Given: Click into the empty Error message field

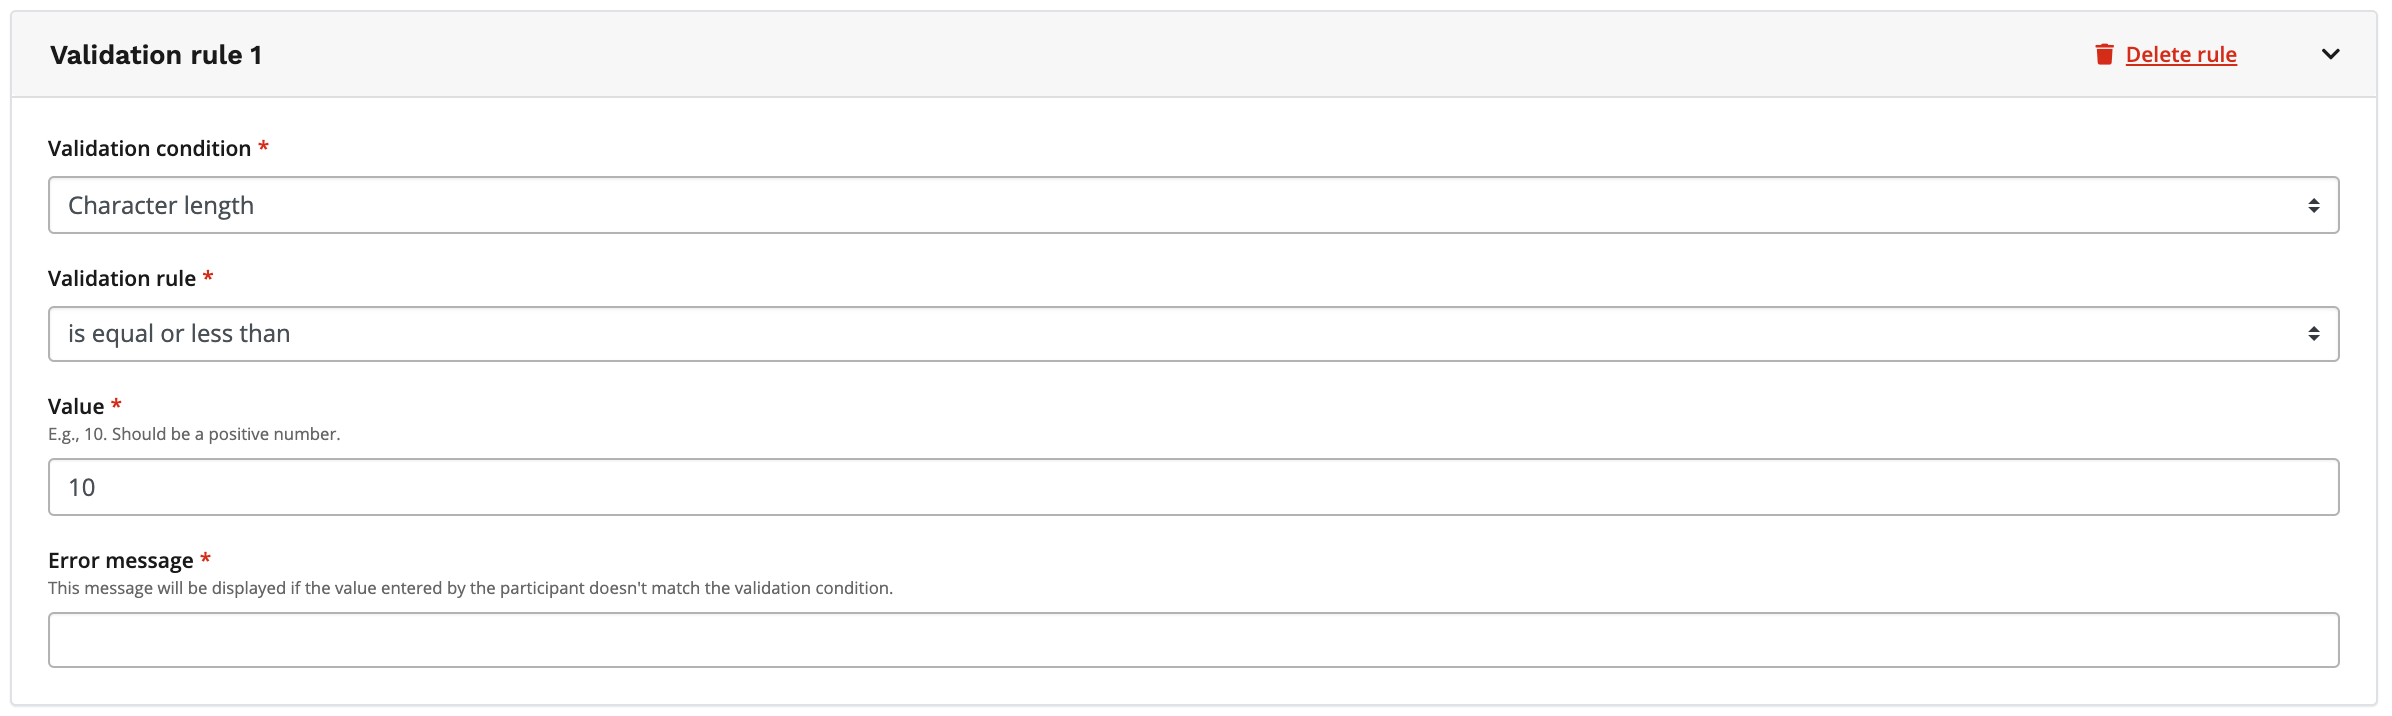Looking at the screenshot, I should [1192, 640].
